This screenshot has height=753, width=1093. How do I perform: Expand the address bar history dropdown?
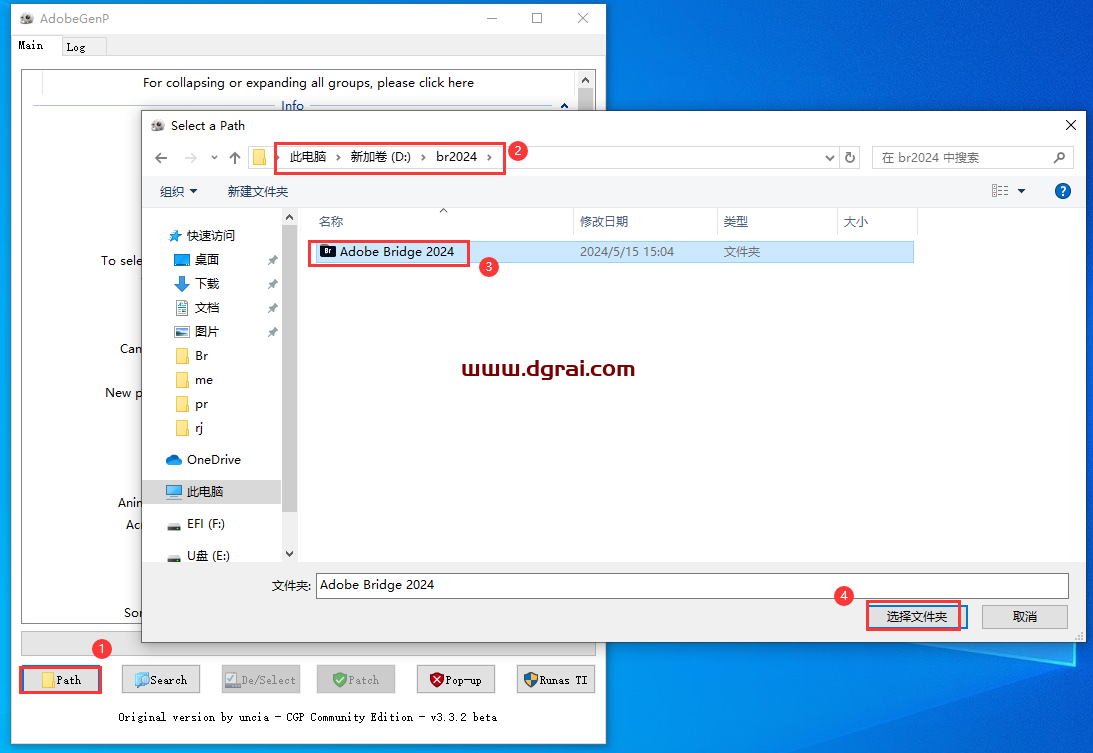pyautogui.click(x=830, y=158)
